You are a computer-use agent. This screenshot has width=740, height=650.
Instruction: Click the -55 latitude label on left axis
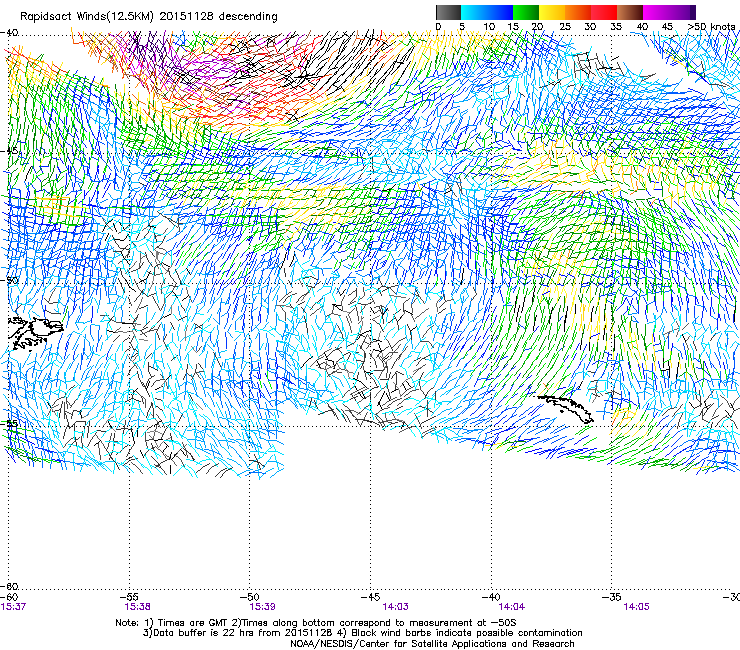click(x=10, y=423)
